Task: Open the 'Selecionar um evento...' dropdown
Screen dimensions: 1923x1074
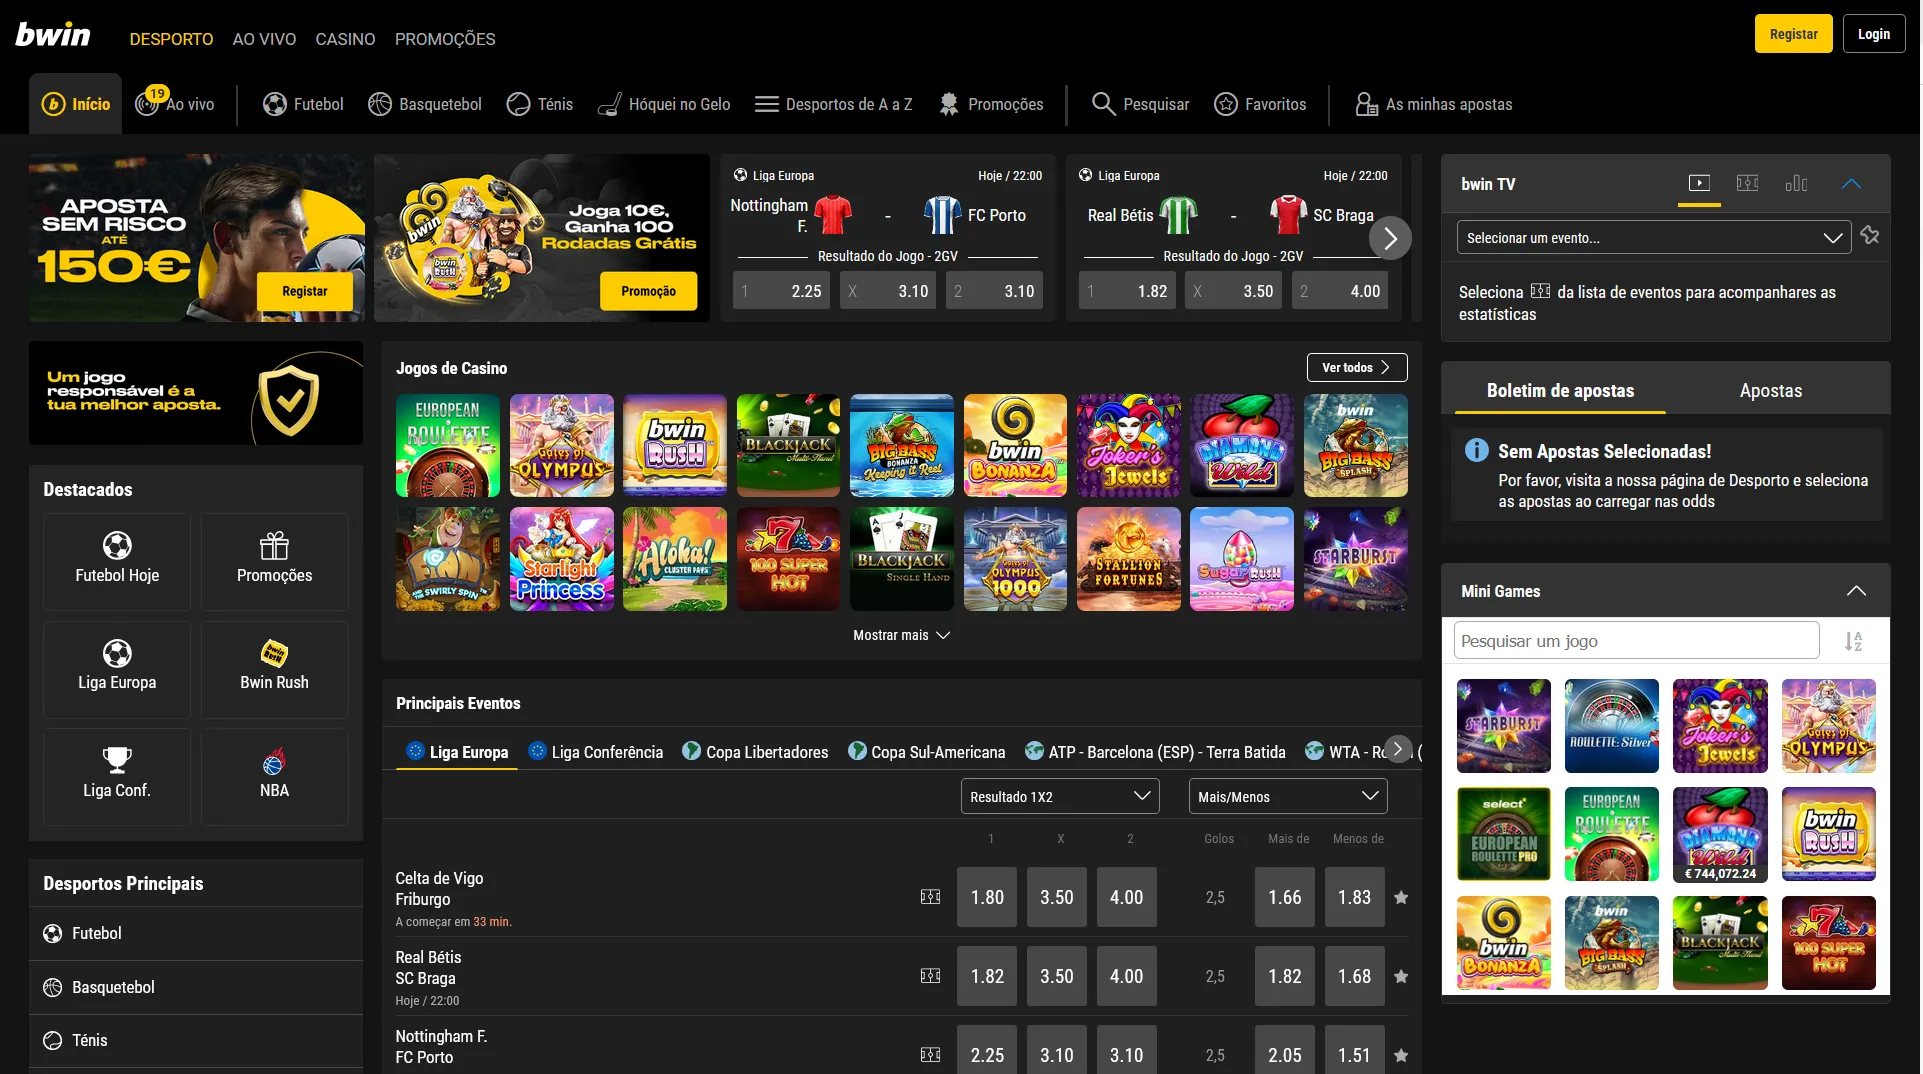Action: [1654, 238]
